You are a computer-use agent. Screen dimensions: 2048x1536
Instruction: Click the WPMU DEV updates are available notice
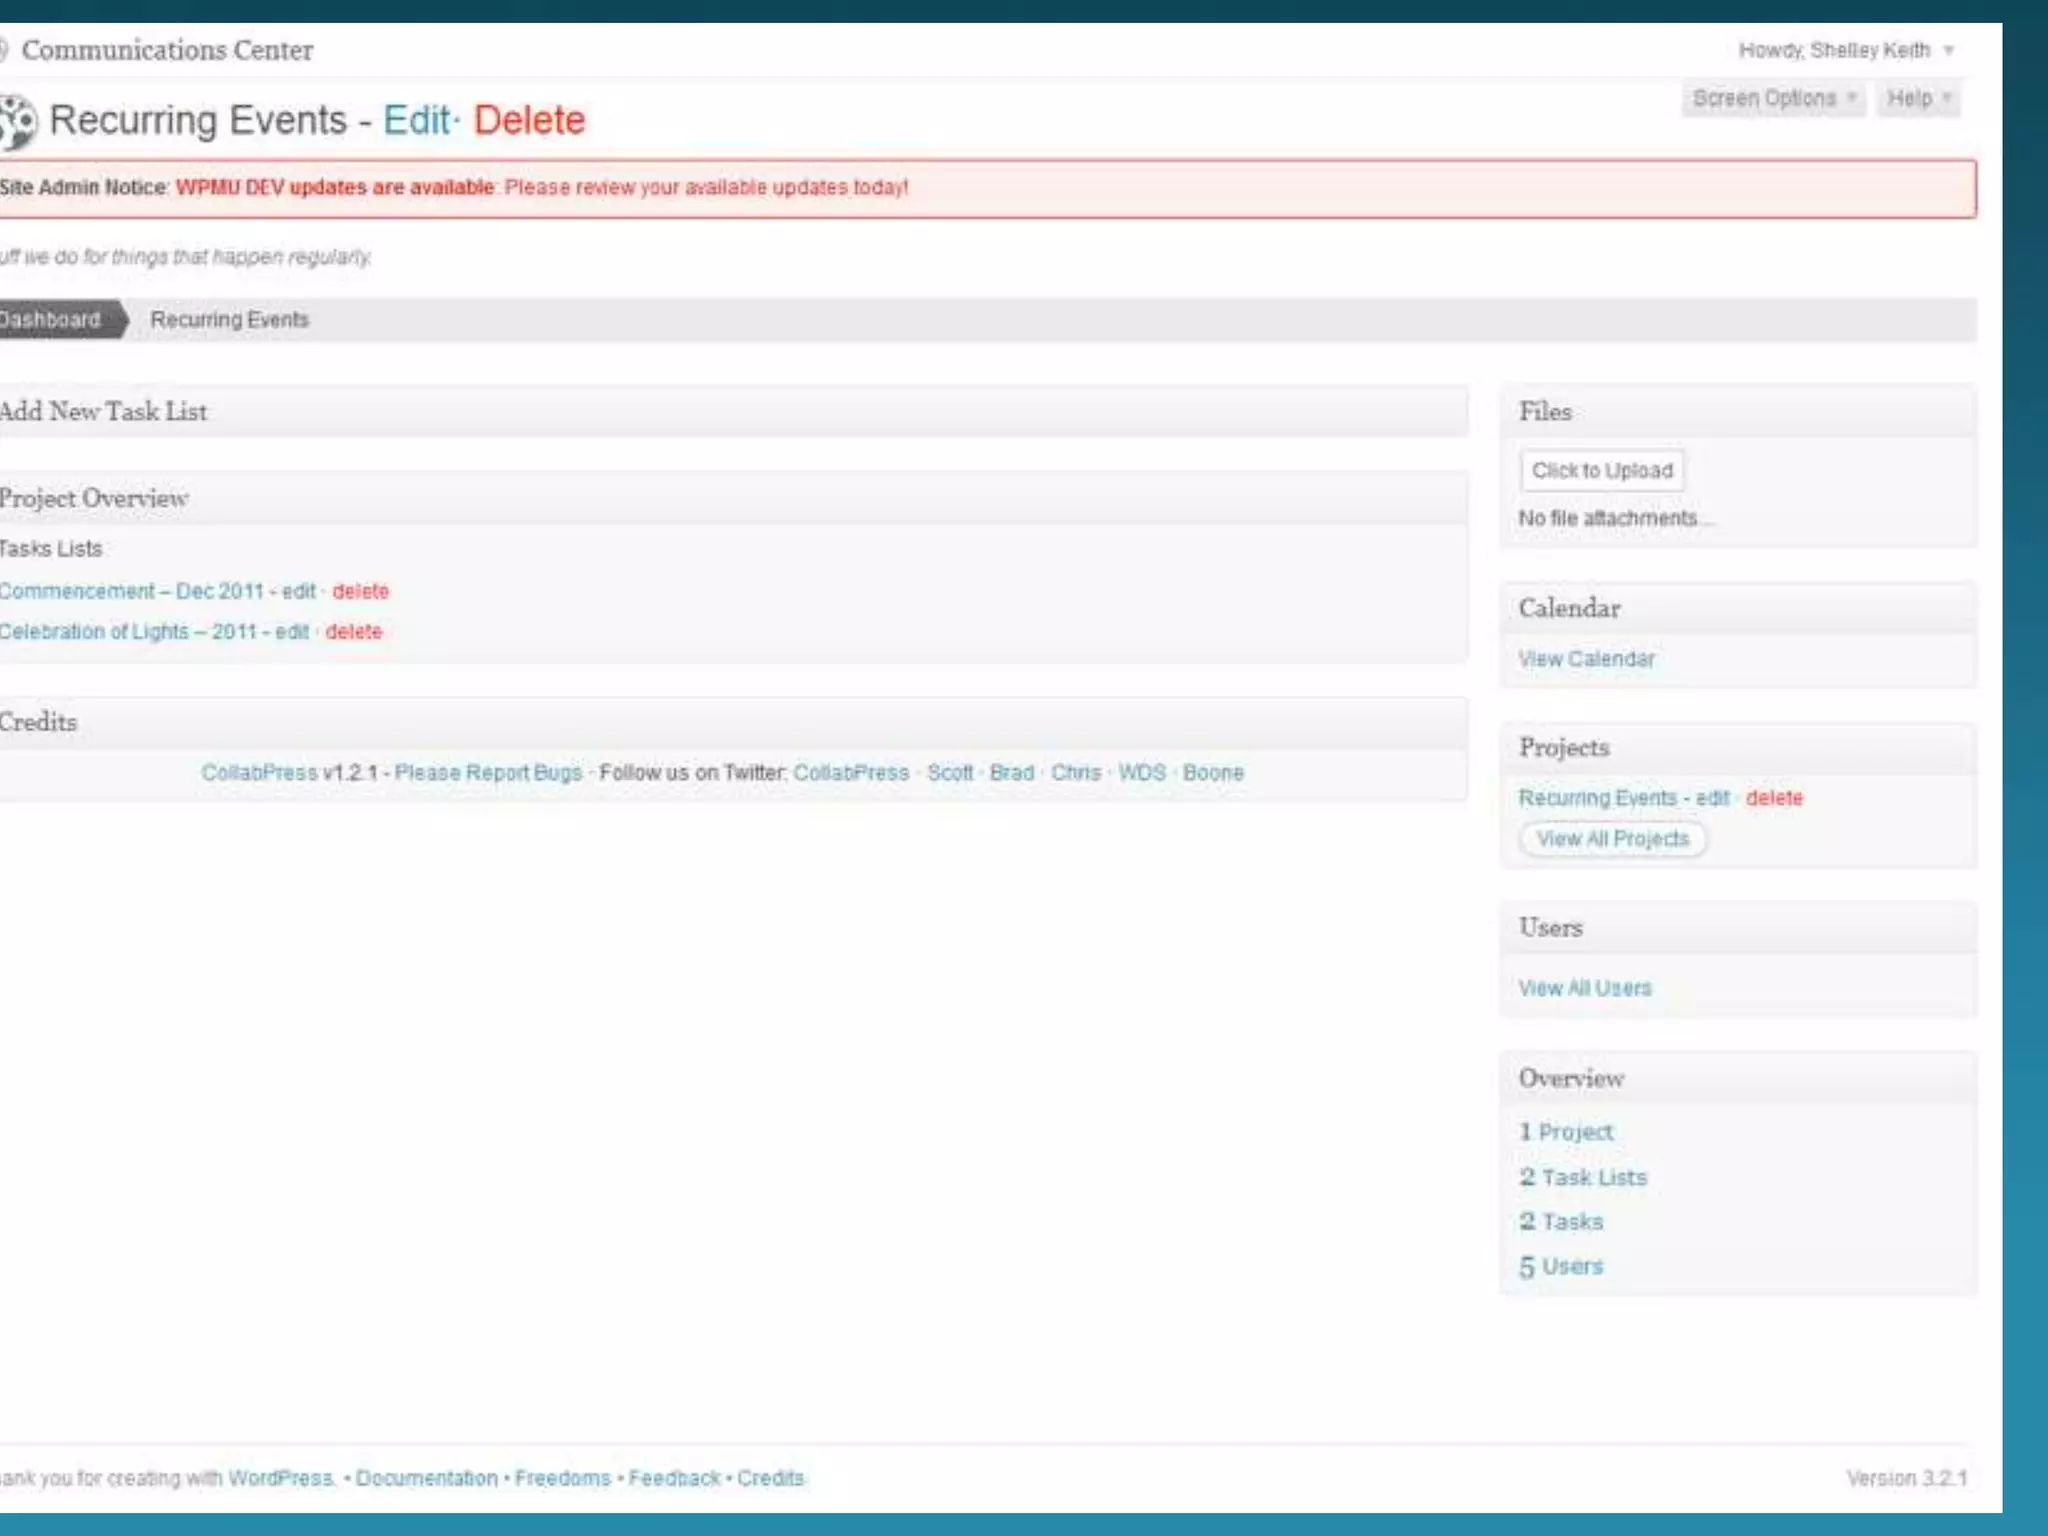334,188
